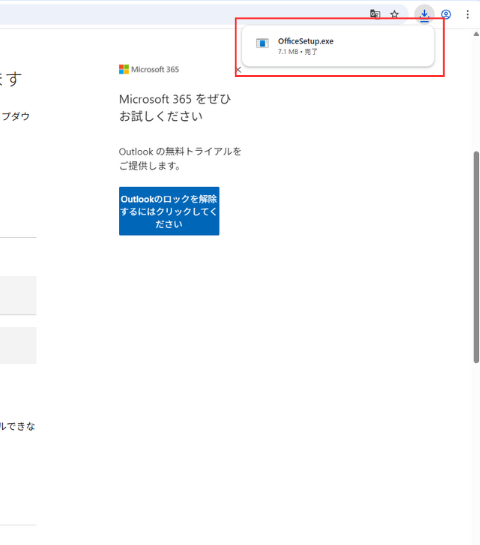Click the 7.1 MB 完了 download status
This screenshot has width=480, height=545.
[x=298, y=52]
